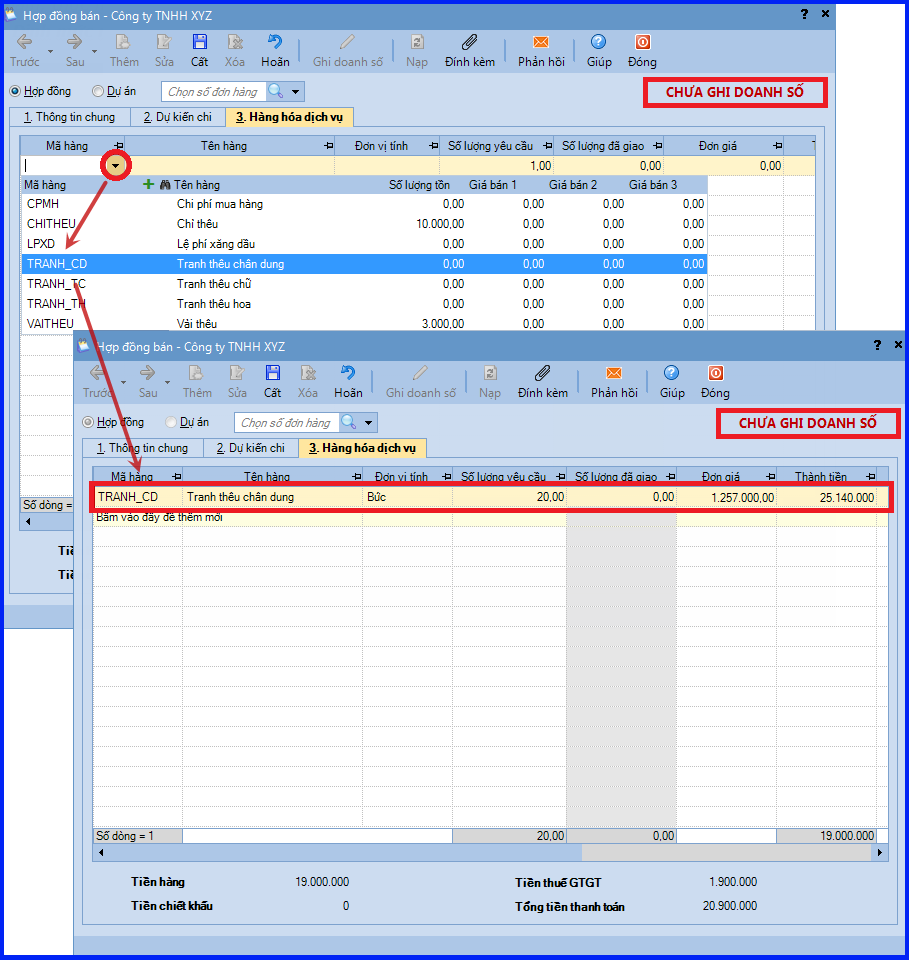The width and height of the screenshot is (909, 960).
Task: Choose TRANH_TC Tranh thêu chữ row
Action: pyautogui.click(x=364, y=284)
